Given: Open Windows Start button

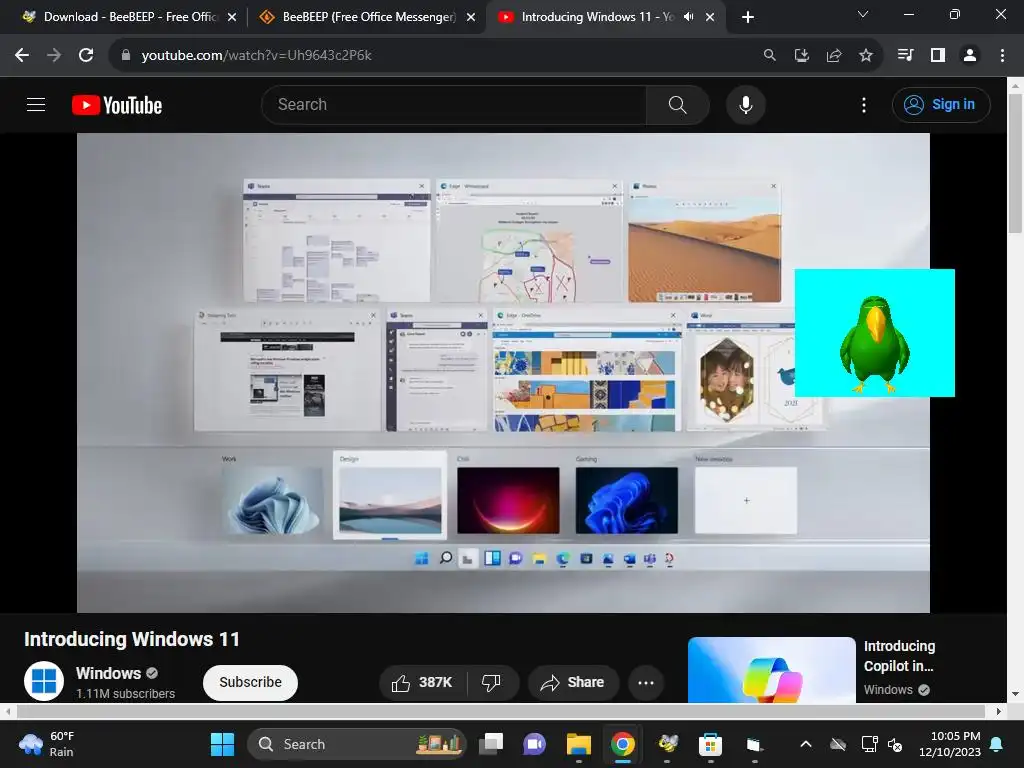Looking at the screenshot, I should pos(222,744).
